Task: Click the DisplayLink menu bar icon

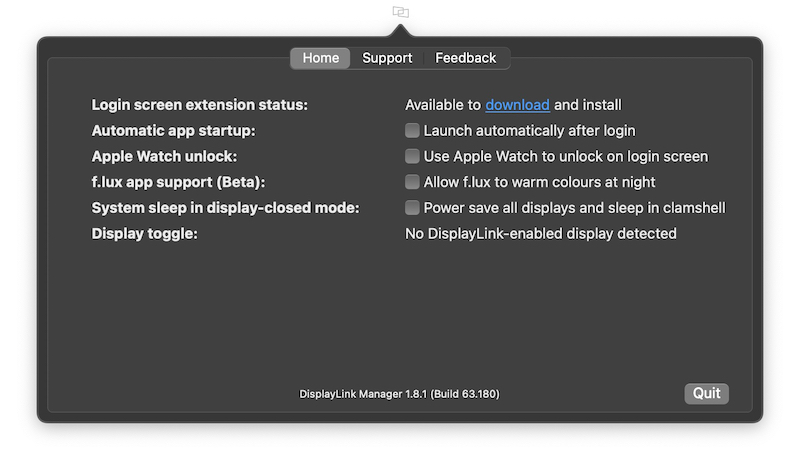Action: tap(401, 12)
